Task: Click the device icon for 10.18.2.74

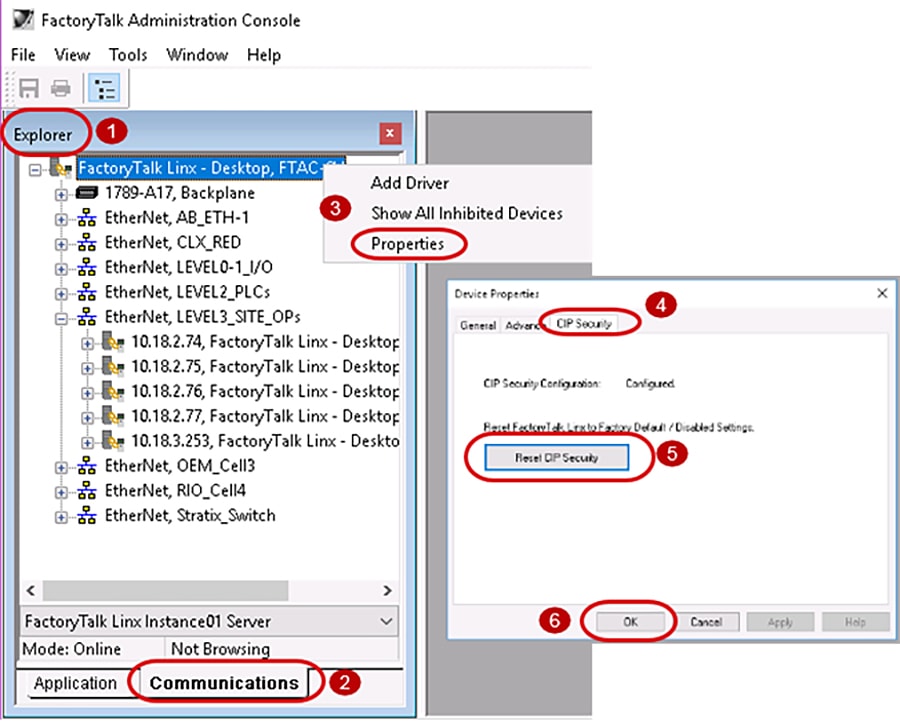Action: (113, 342)
